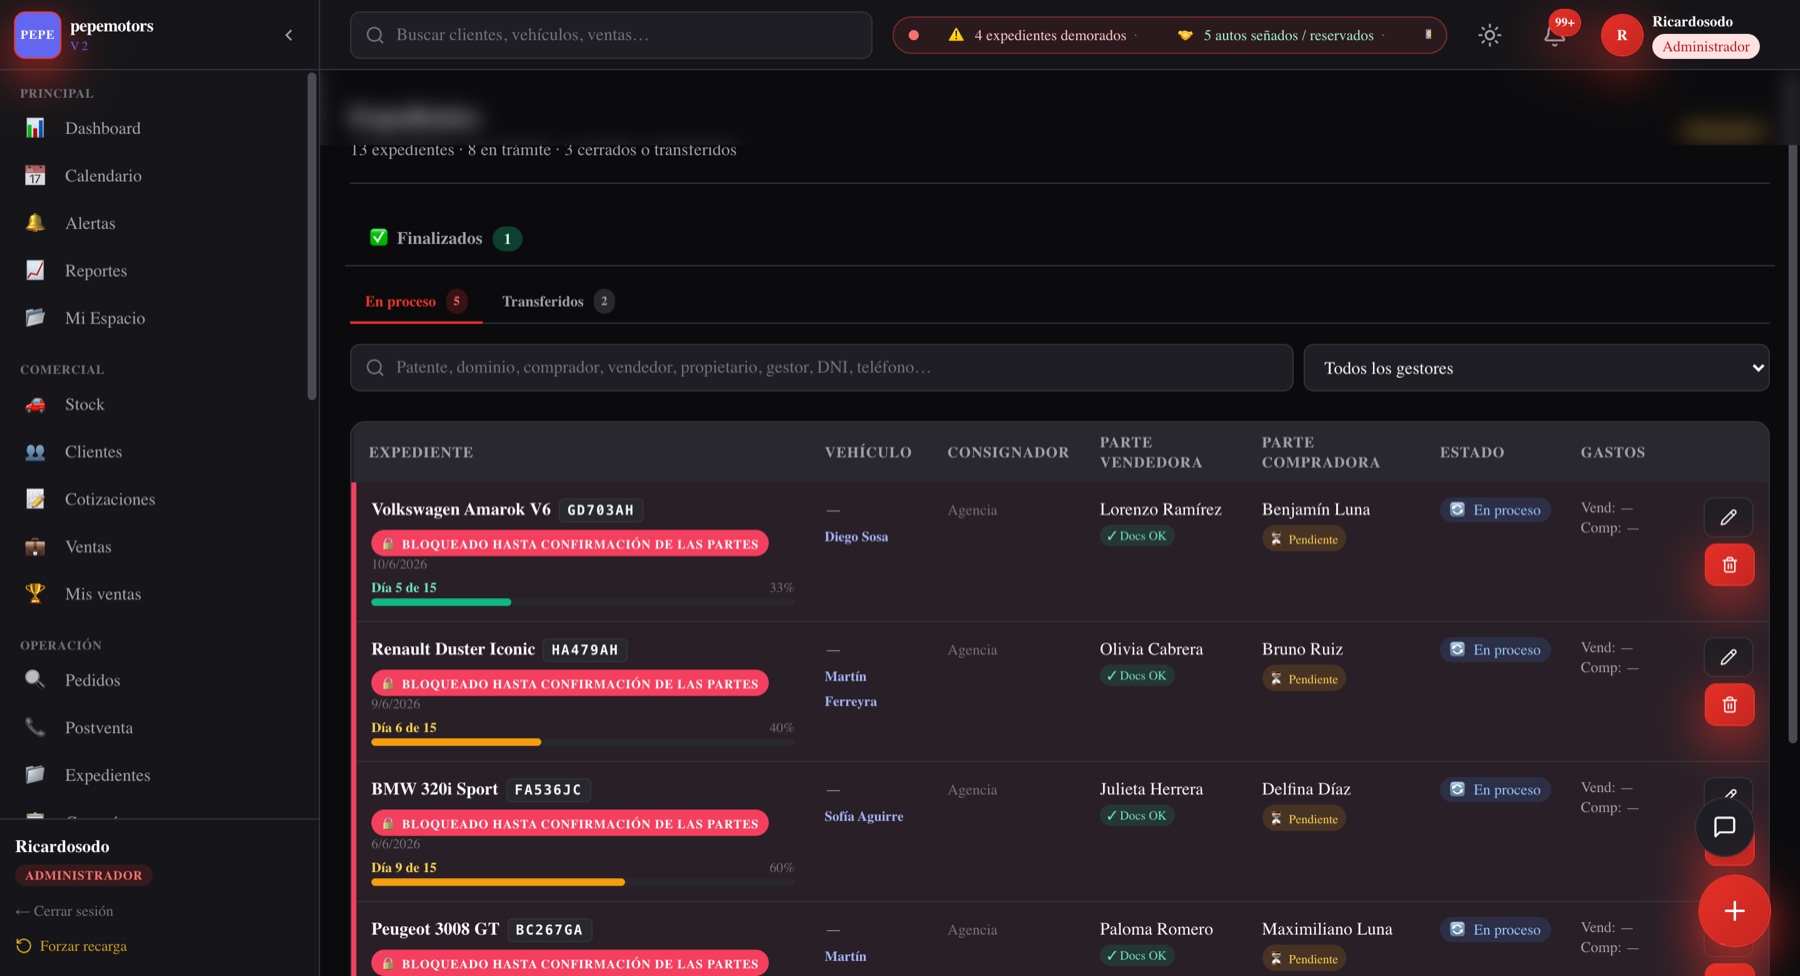This screenshot has height=976, width=1800.
Task: Click the Docs OK badge for Lorenzo Ramírez
Action: (1137, 536)
